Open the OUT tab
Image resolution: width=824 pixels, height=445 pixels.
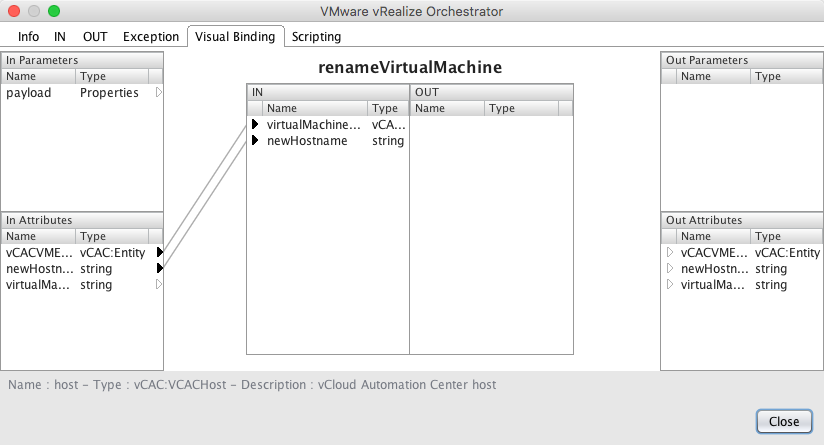[95, 36]
